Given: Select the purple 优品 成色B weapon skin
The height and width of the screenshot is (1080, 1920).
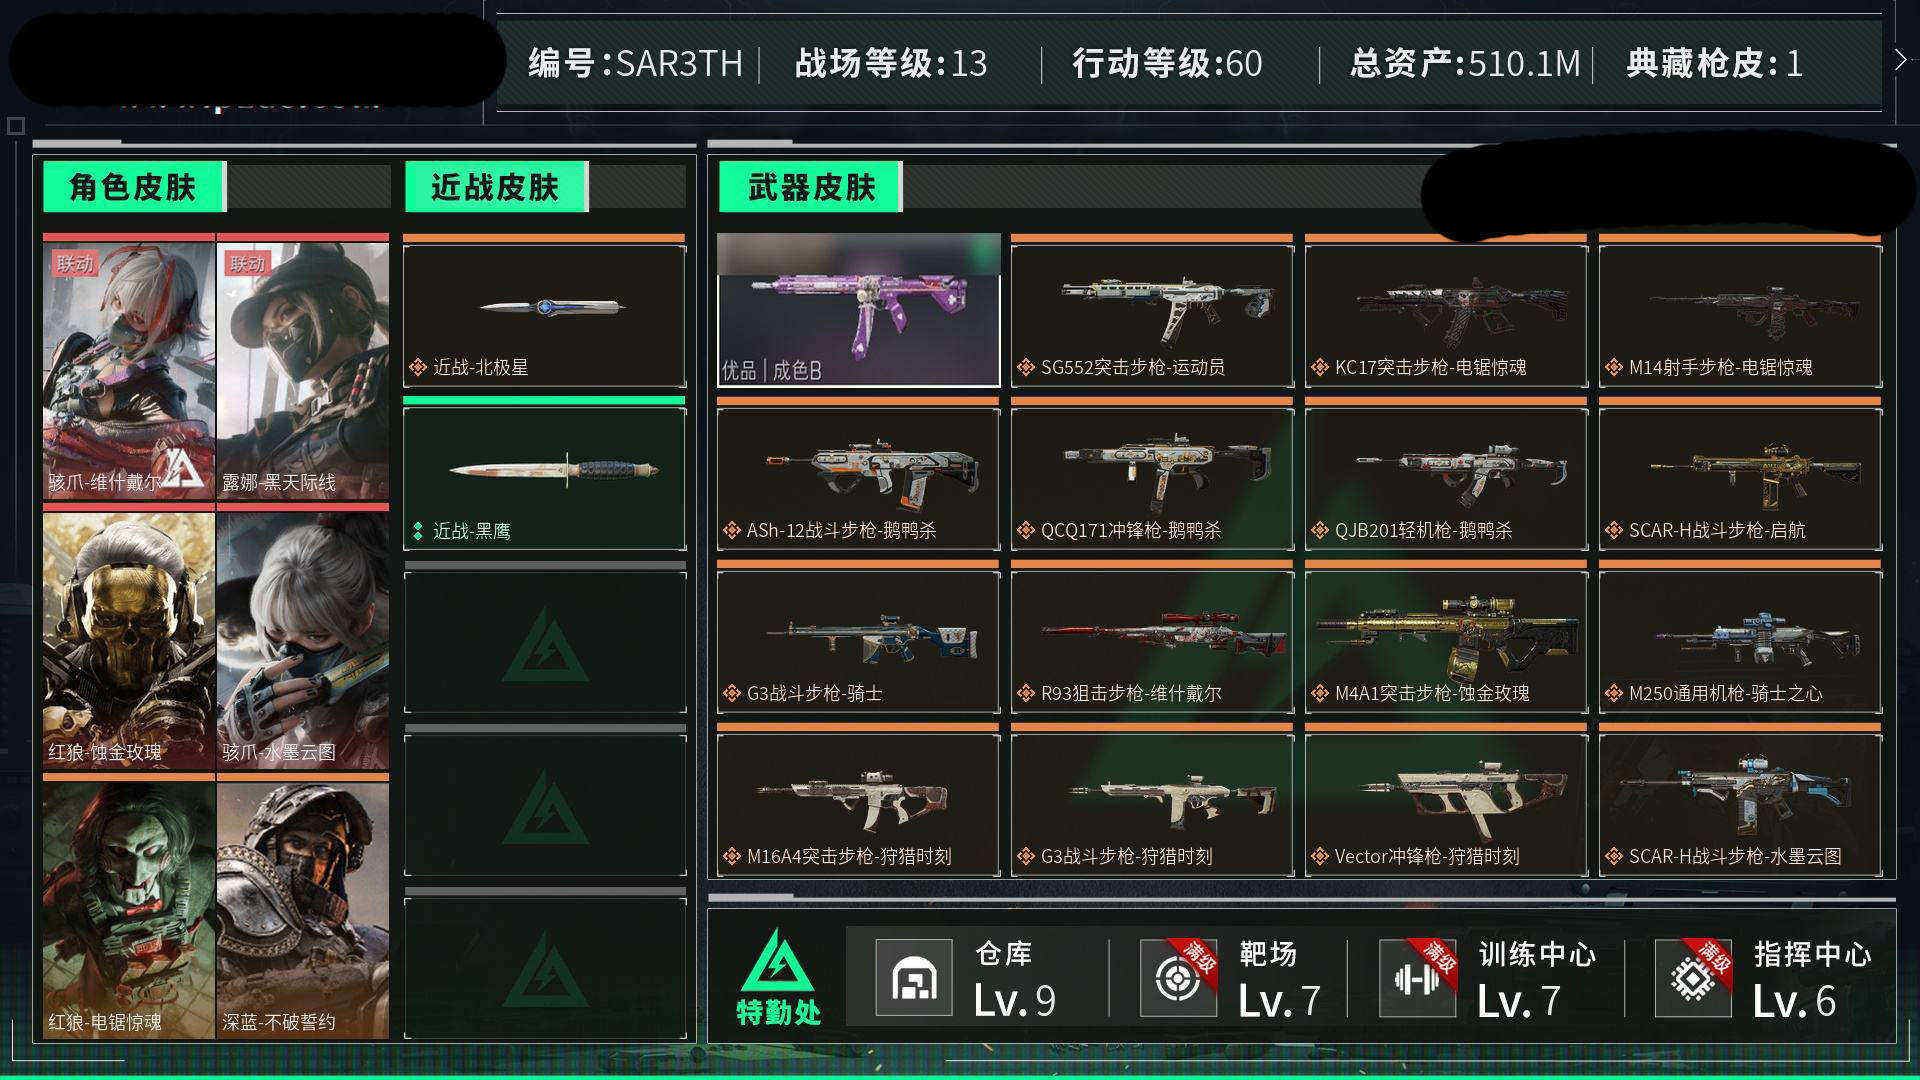Looking at the screenshot, I should pos(858,310).
